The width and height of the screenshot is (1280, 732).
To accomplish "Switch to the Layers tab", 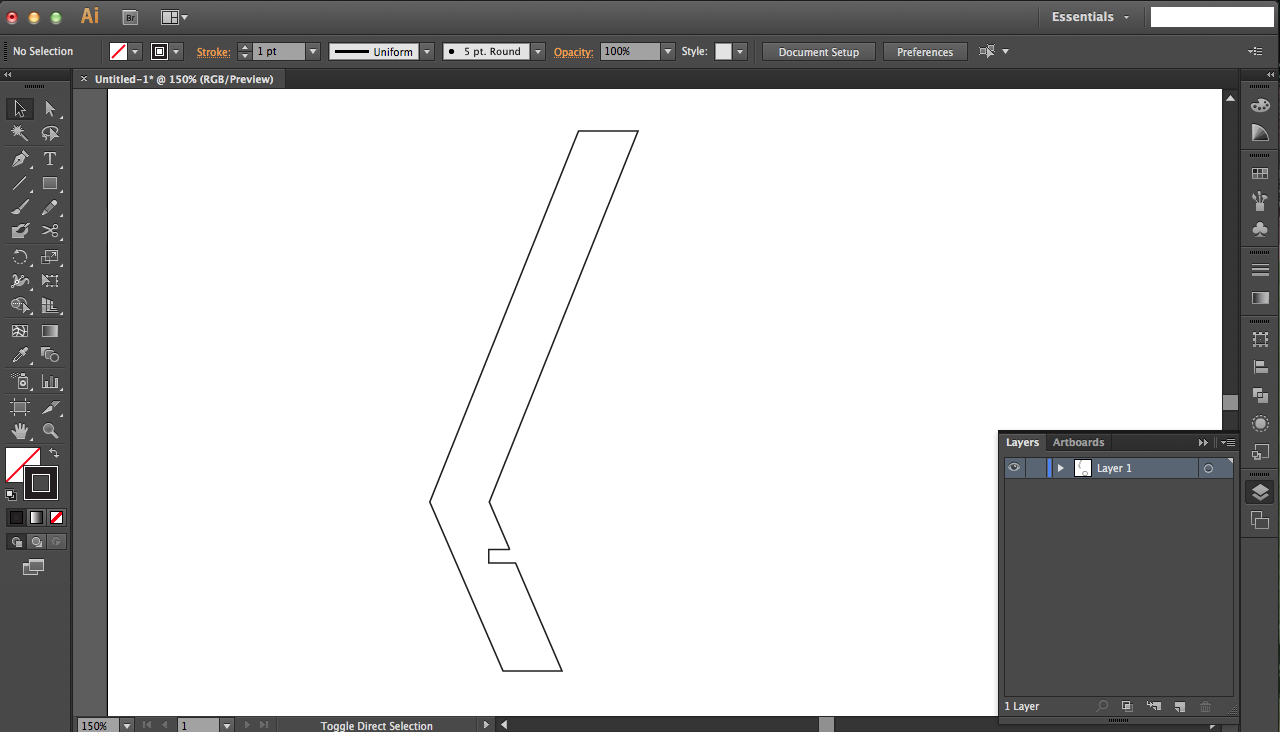I will [x=1022, y=442].
